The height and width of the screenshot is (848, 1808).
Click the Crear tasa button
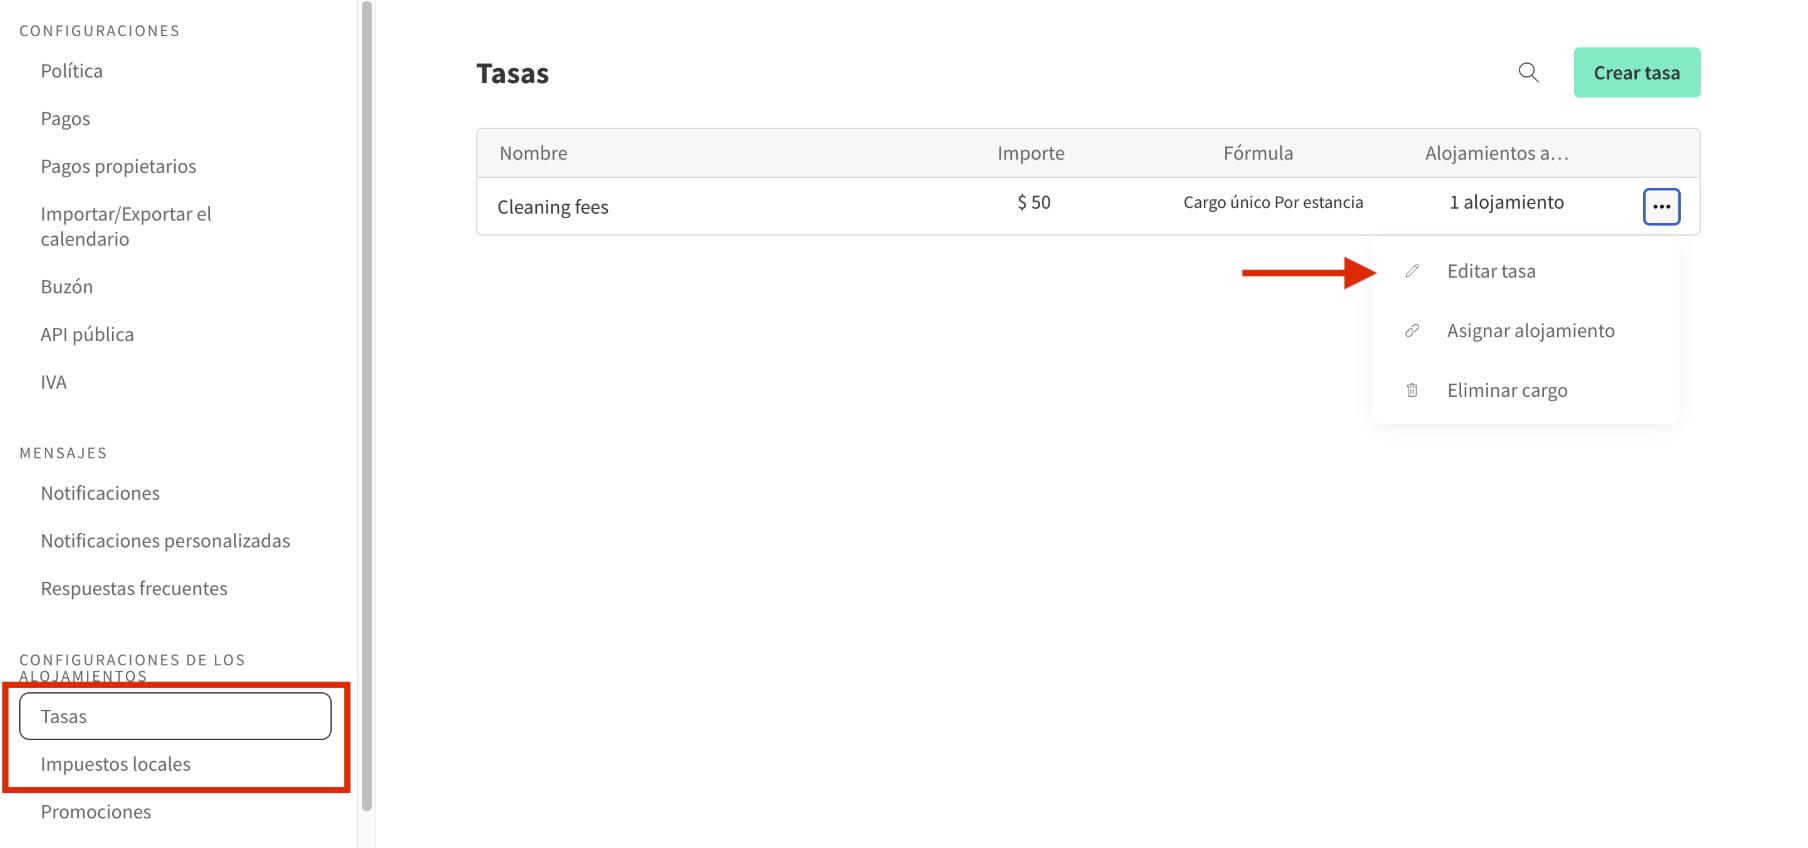pos(1637,72)
